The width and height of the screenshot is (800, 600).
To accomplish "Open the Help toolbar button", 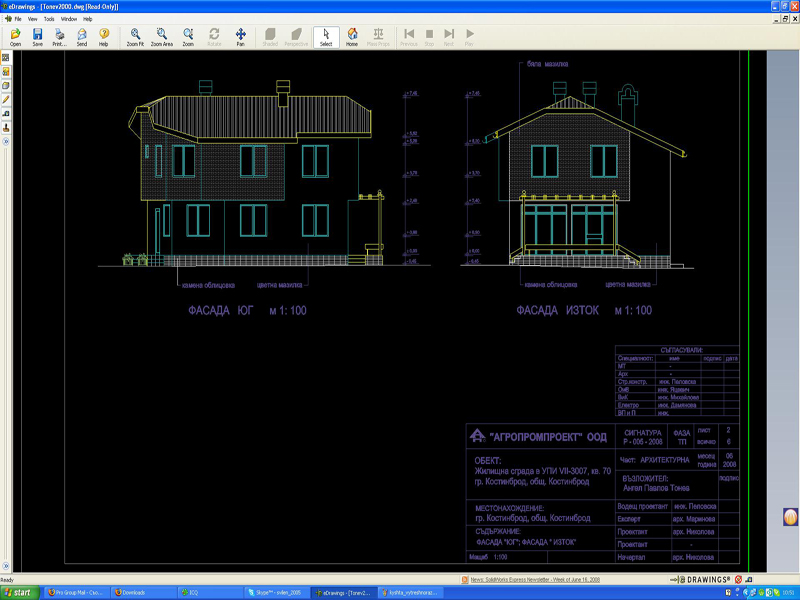I will tap(104, 38).
